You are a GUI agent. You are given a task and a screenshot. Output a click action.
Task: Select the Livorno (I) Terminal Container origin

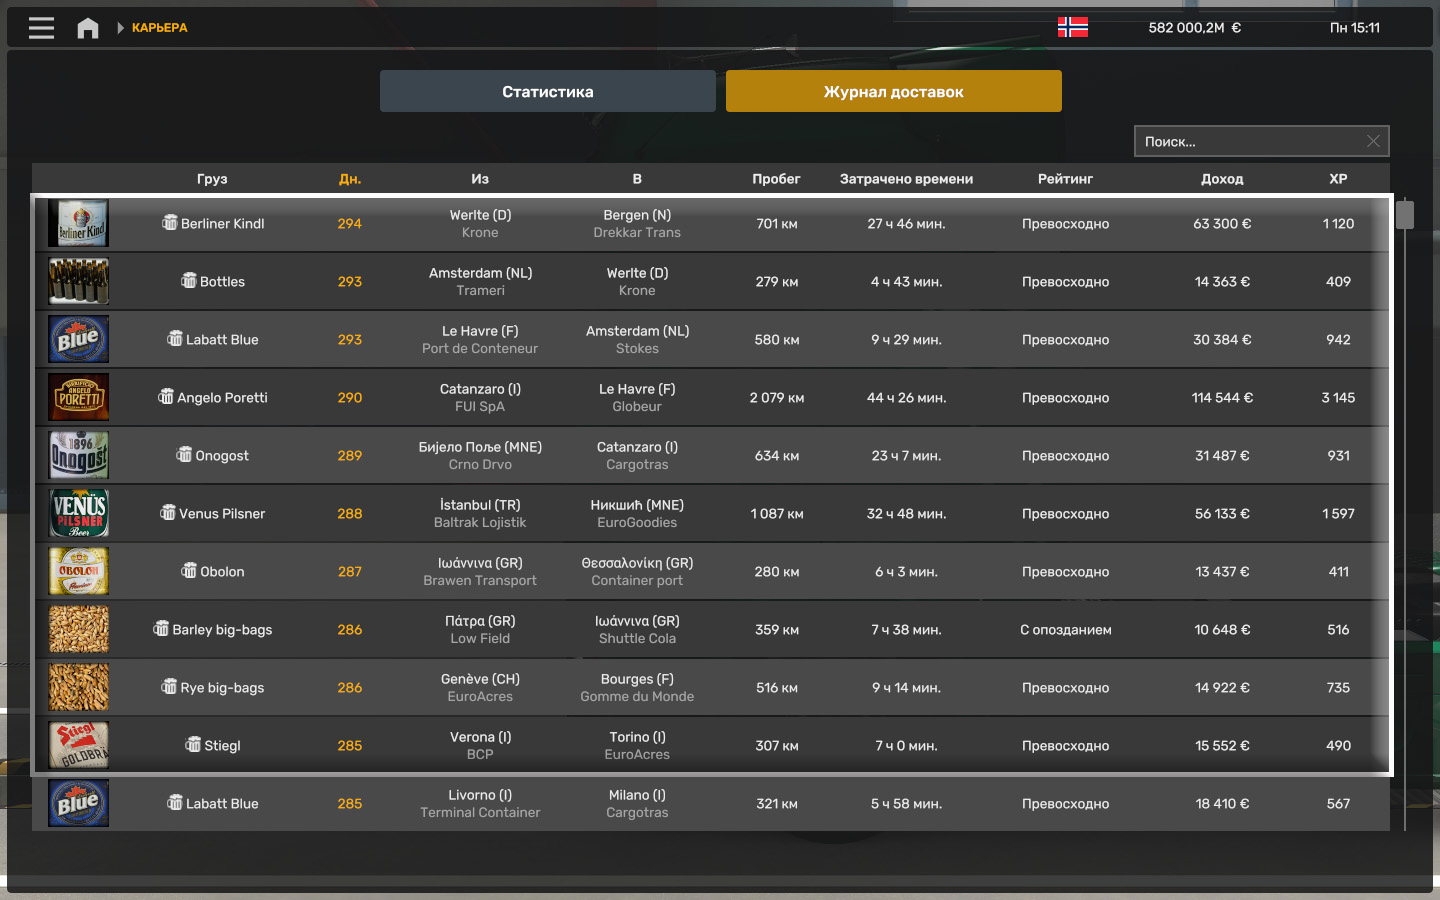[x=480, y=803]
